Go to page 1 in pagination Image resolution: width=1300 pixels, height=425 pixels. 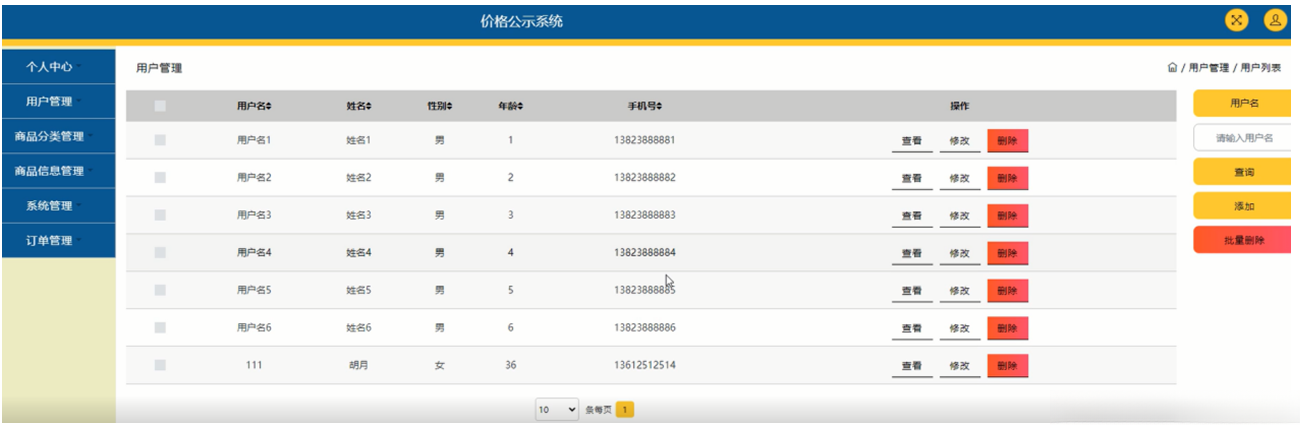coord(624,410)
